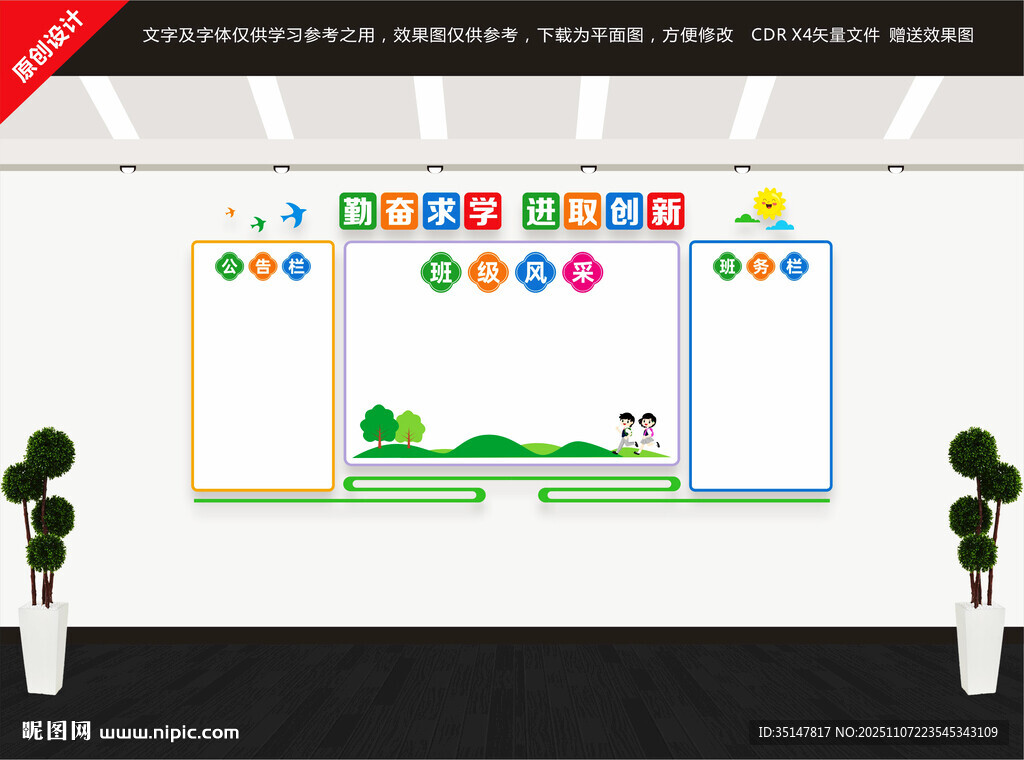Viewport: 1024px width, 760px height.
Task: Click the green 进 title tile
Action: 541,211
